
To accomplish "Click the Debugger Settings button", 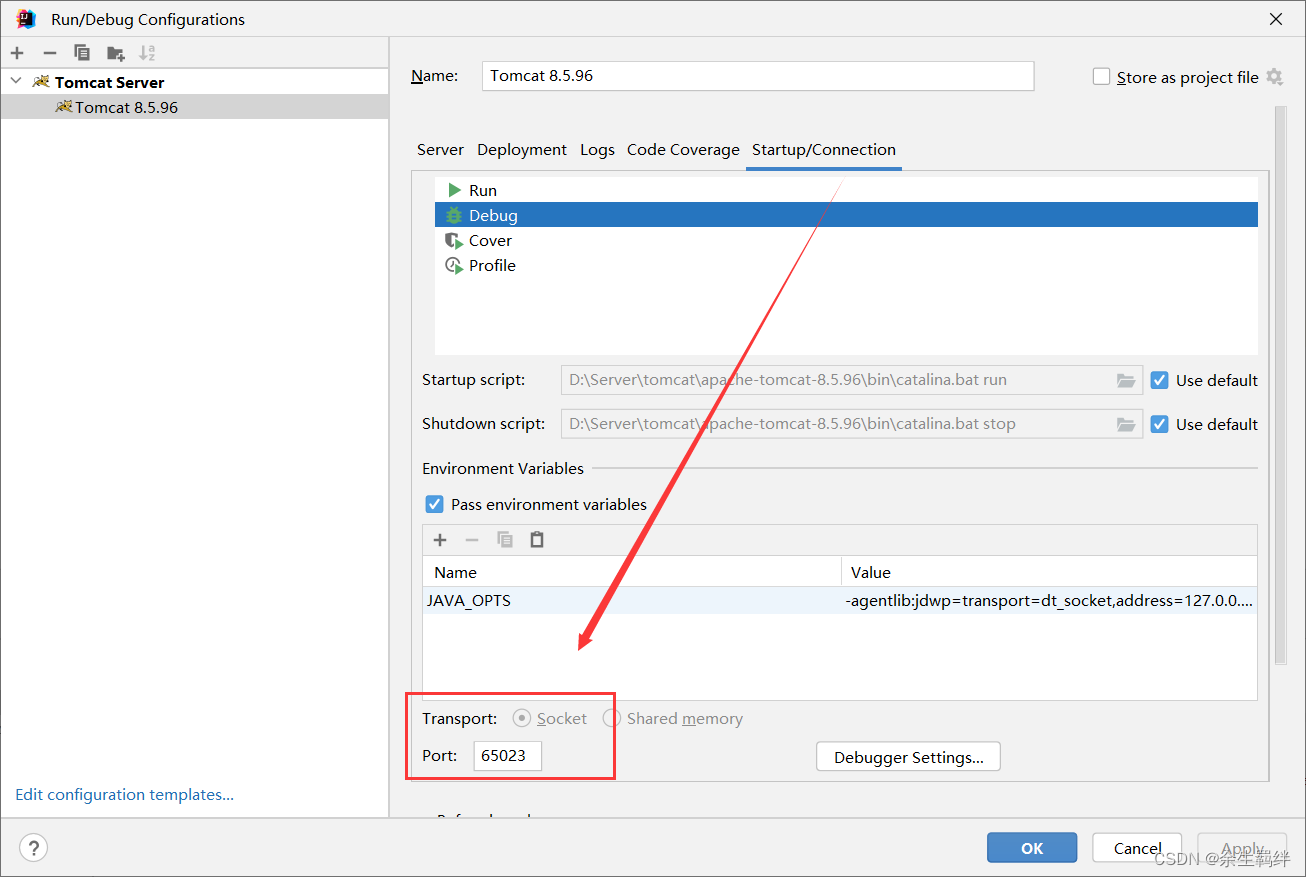I will pyautogui.click(x=907, y=756).
